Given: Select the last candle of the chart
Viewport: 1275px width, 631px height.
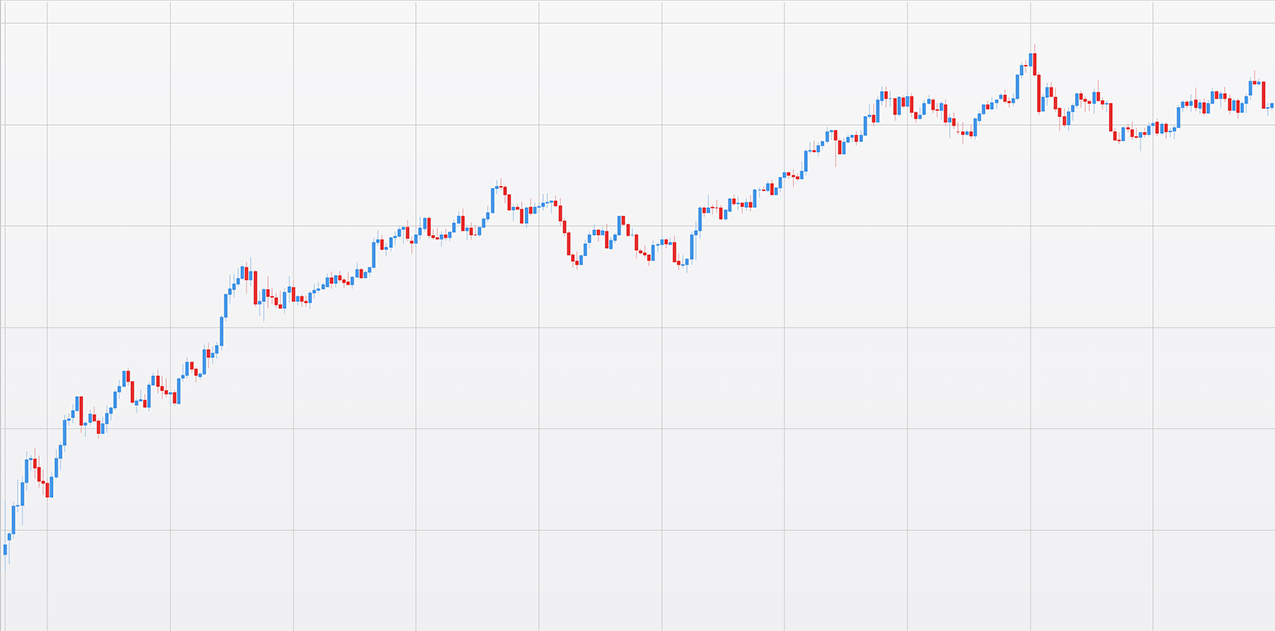Looking at the screenshot, I should pyautogui.click(x=1270, y=104).
